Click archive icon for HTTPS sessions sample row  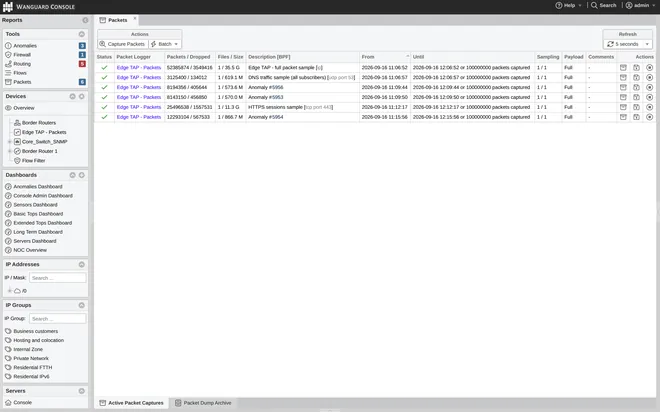pyautogui.click(x=623, y=107)
